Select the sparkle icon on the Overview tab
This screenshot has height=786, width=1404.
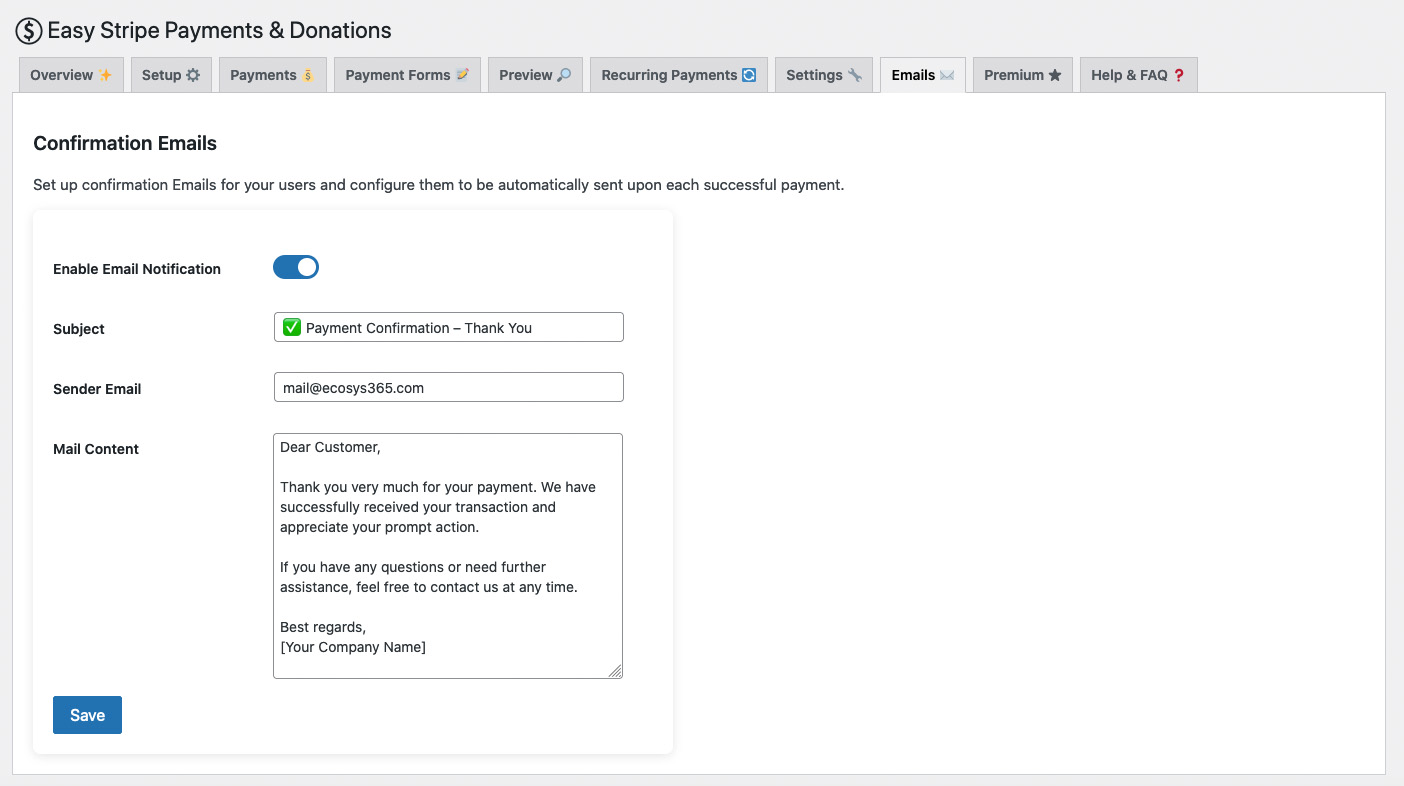coord(105,73)
